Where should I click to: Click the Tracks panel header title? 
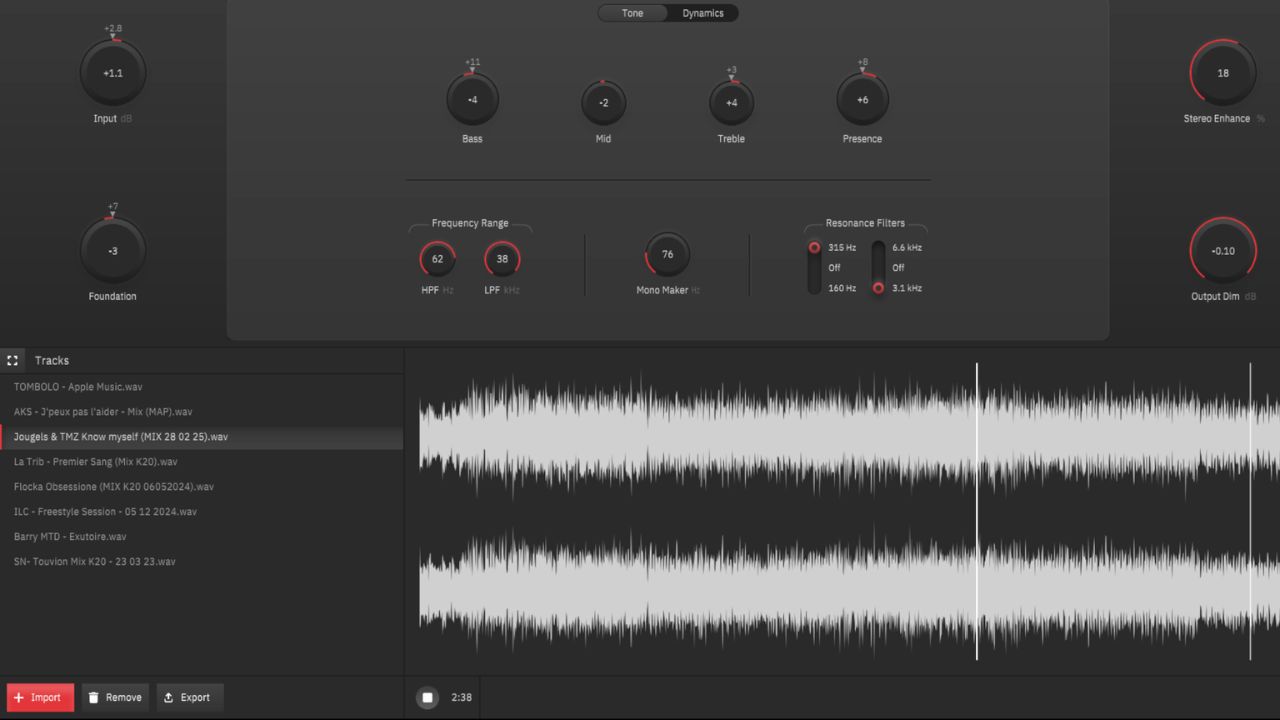pos(52,360)
